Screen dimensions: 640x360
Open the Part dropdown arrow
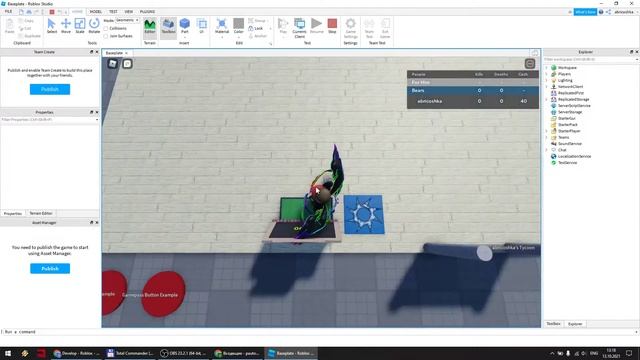(184, 37)
